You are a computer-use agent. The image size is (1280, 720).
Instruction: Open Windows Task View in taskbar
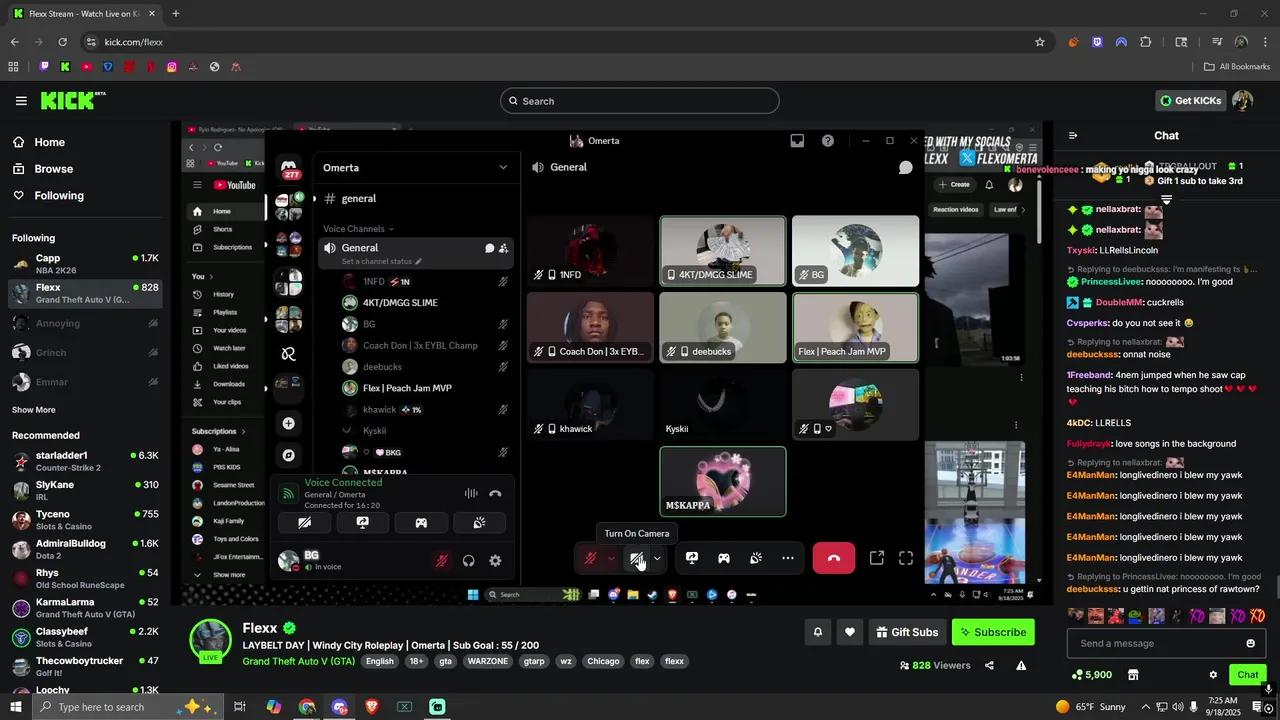point(240,707)
